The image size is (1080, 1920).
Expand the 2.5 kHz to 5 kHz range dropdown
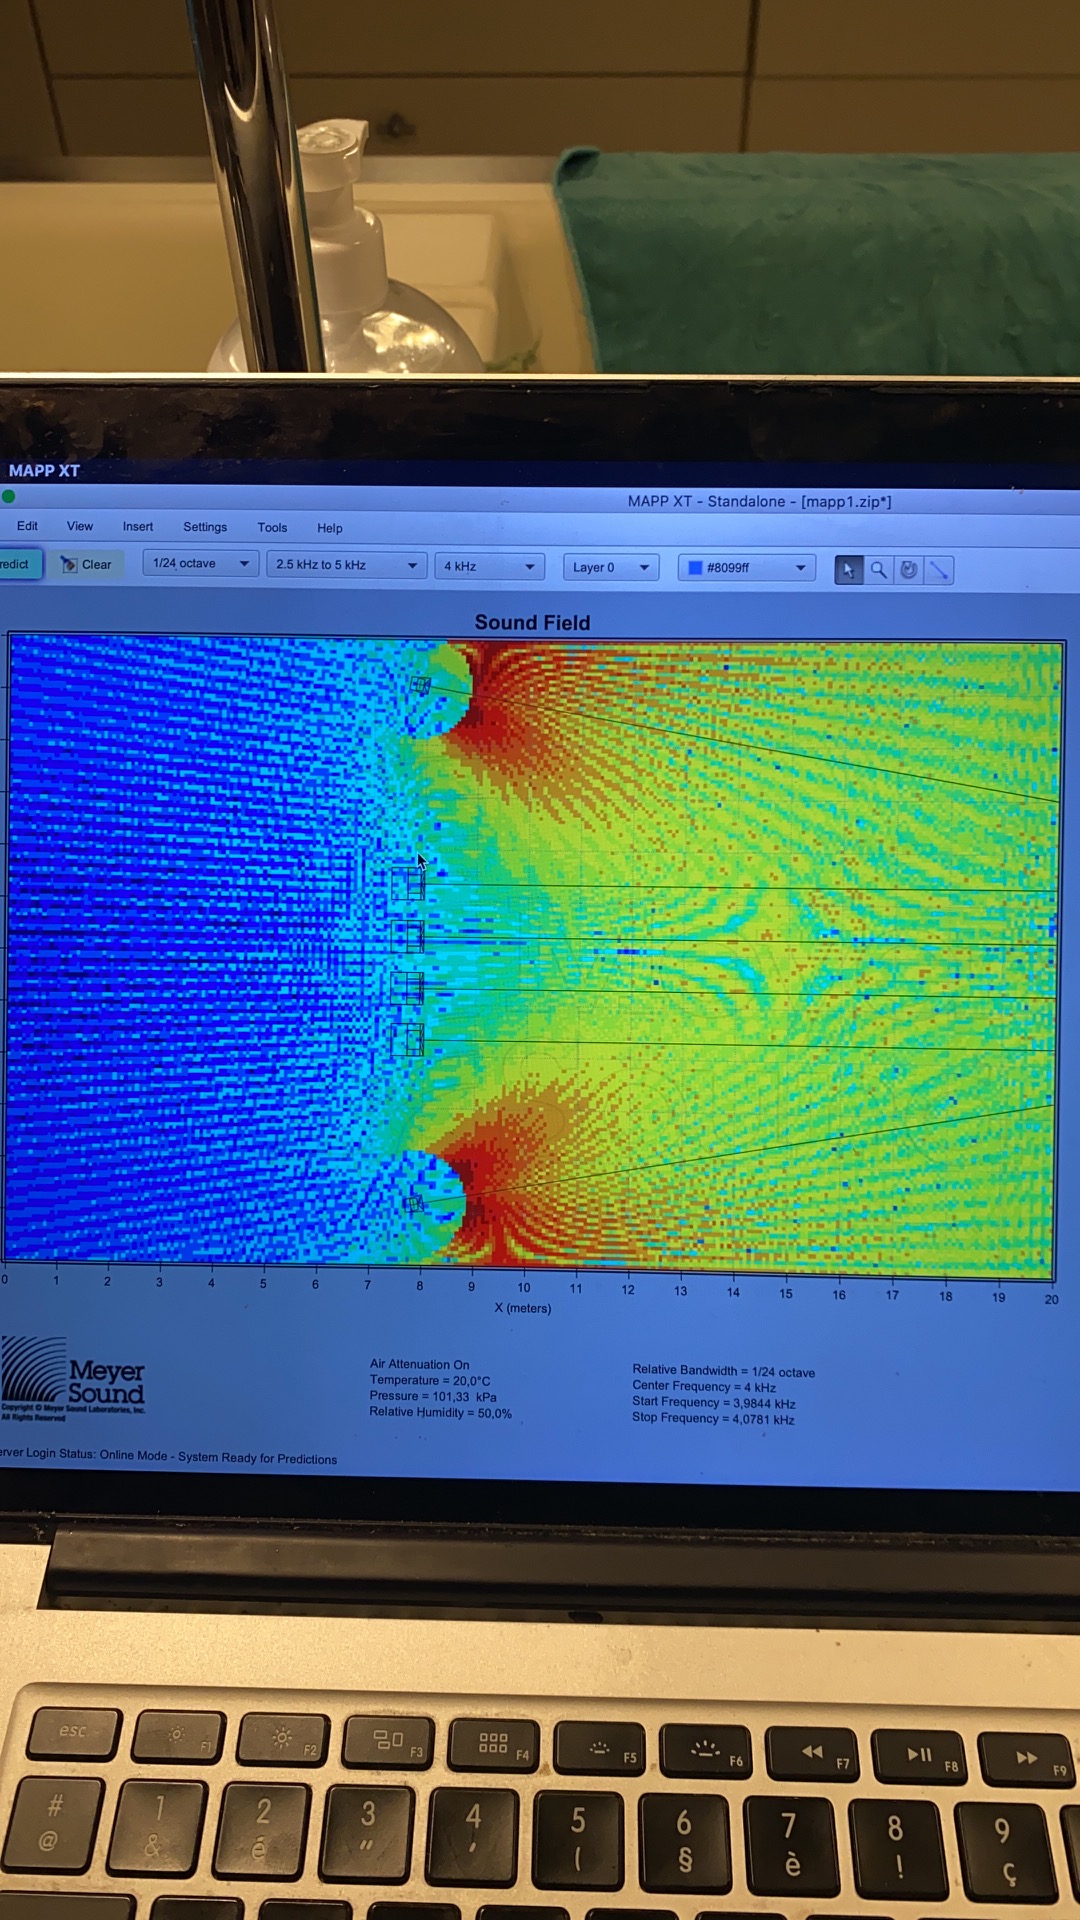346,565
